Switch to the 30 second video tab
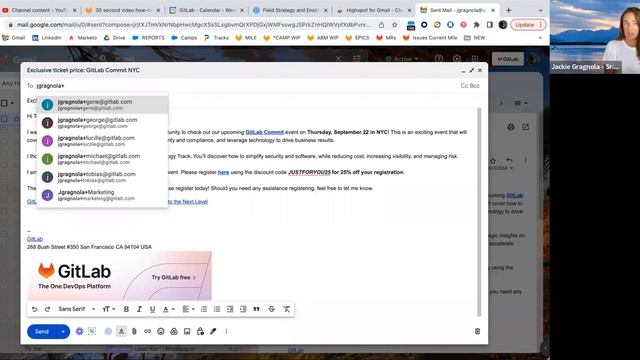Screen dimensions: 640x360 (123, 10)
